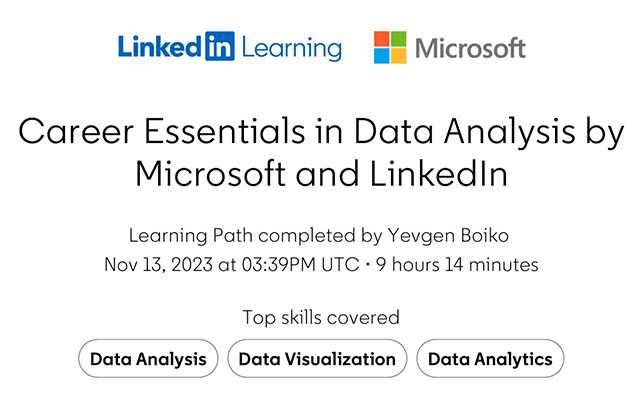Click the green square in Microsoft logo
Image resolution: width=640 pixels, height=400 pixels.
click(399, 39)
